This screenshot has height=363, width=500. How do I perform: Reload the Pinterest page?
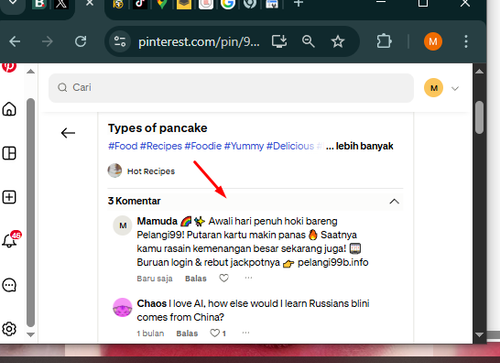point(80,42)
